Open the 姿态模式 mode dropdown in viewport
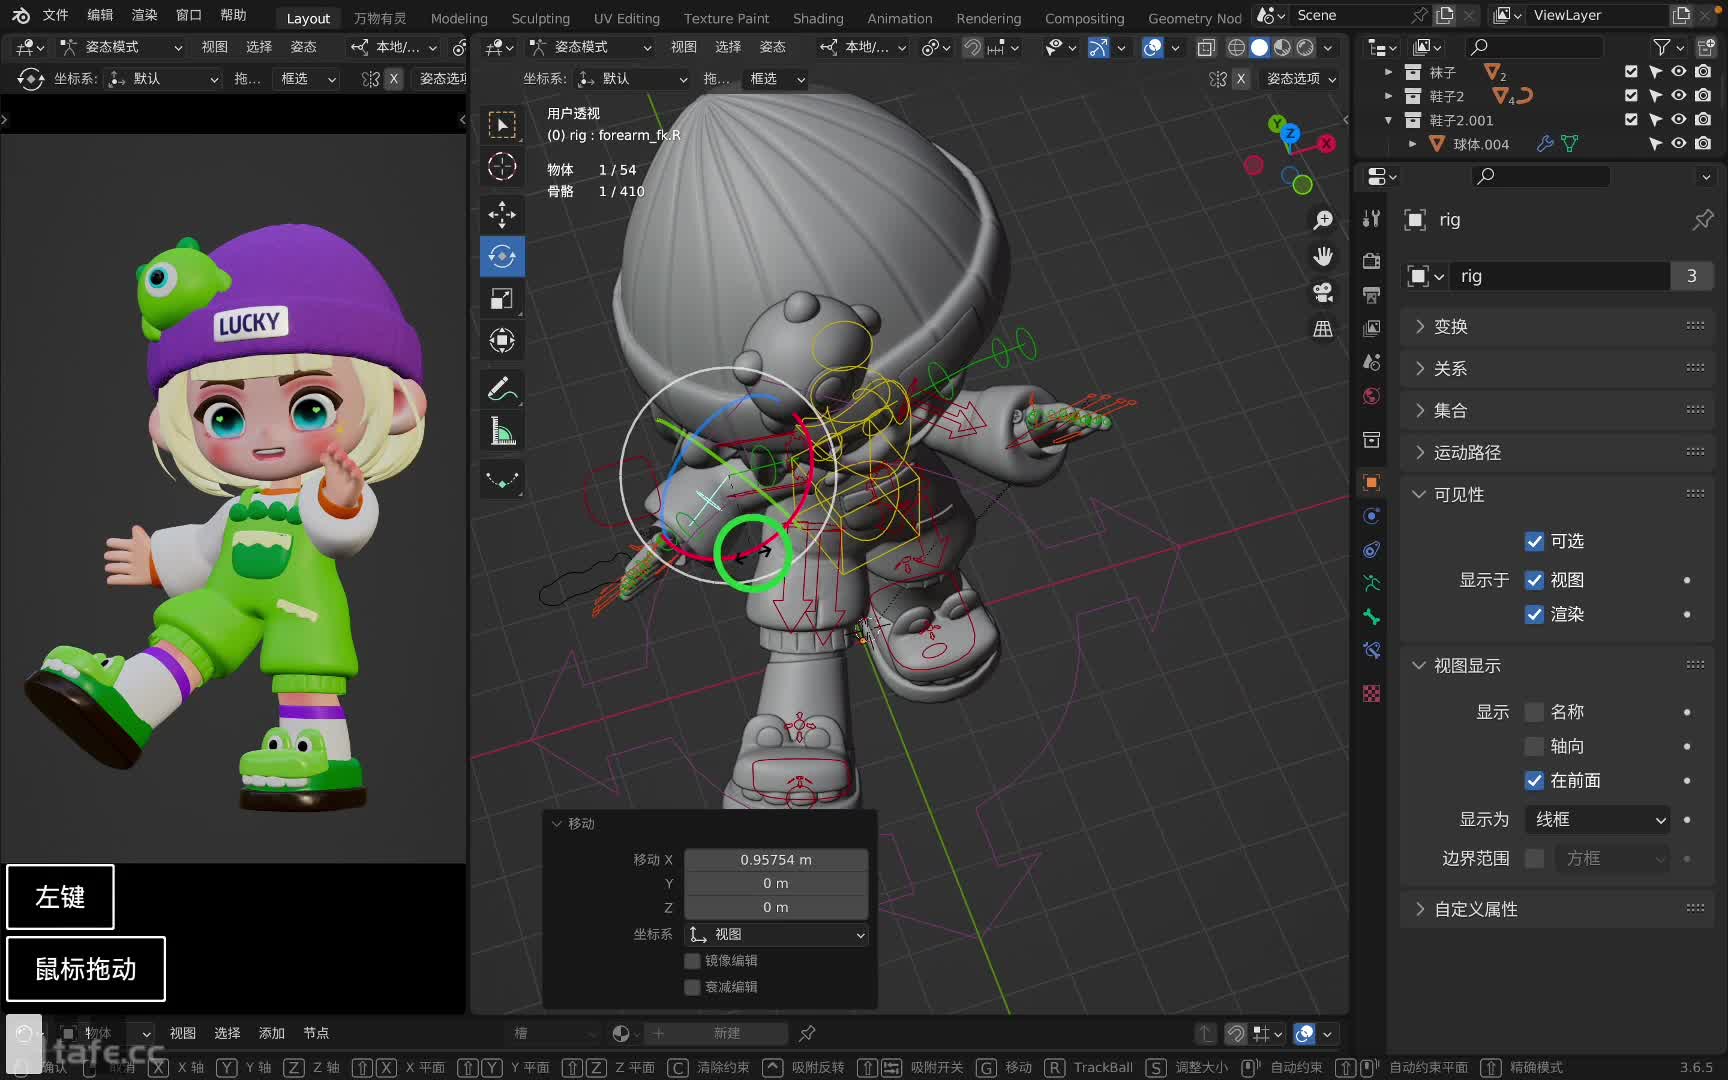This screenshot has width=1728, height=1080. pyautogui.click(x=592, y=47)
